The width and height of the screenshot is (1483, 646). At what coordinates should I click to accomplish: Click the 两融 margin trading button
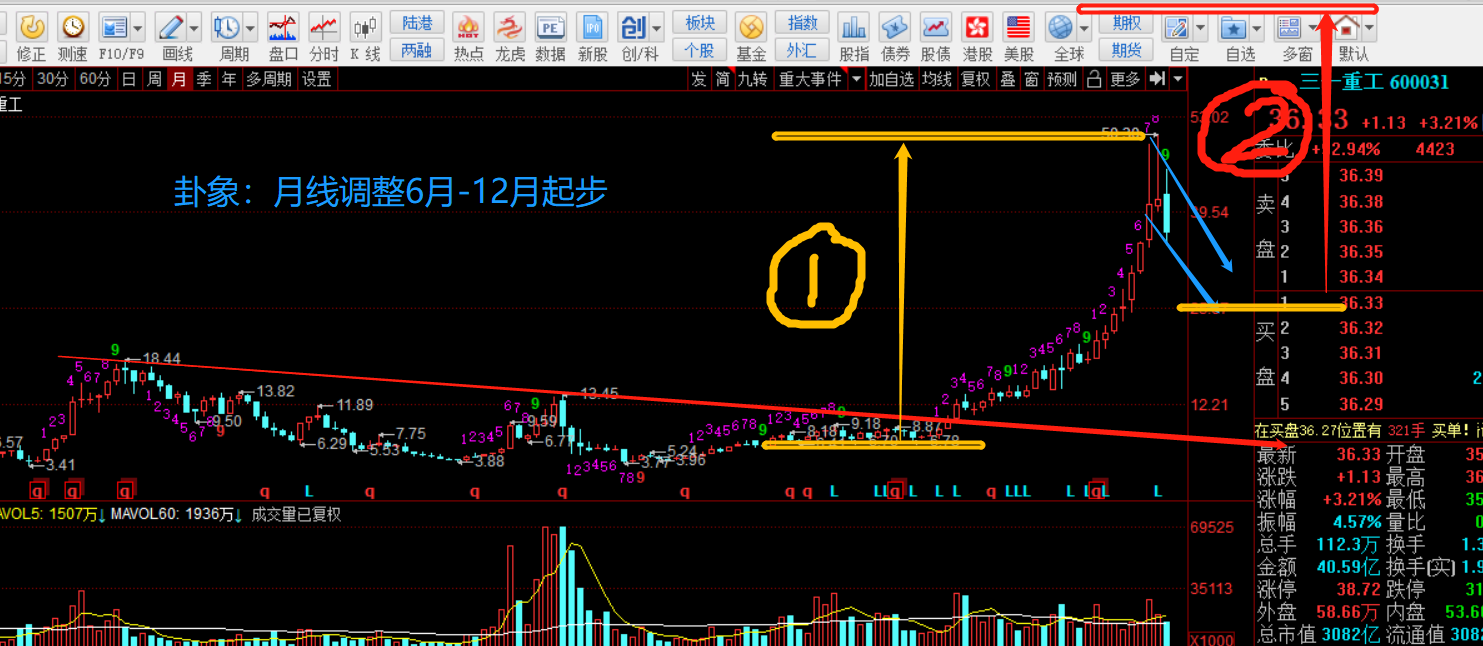coord(416,50)
